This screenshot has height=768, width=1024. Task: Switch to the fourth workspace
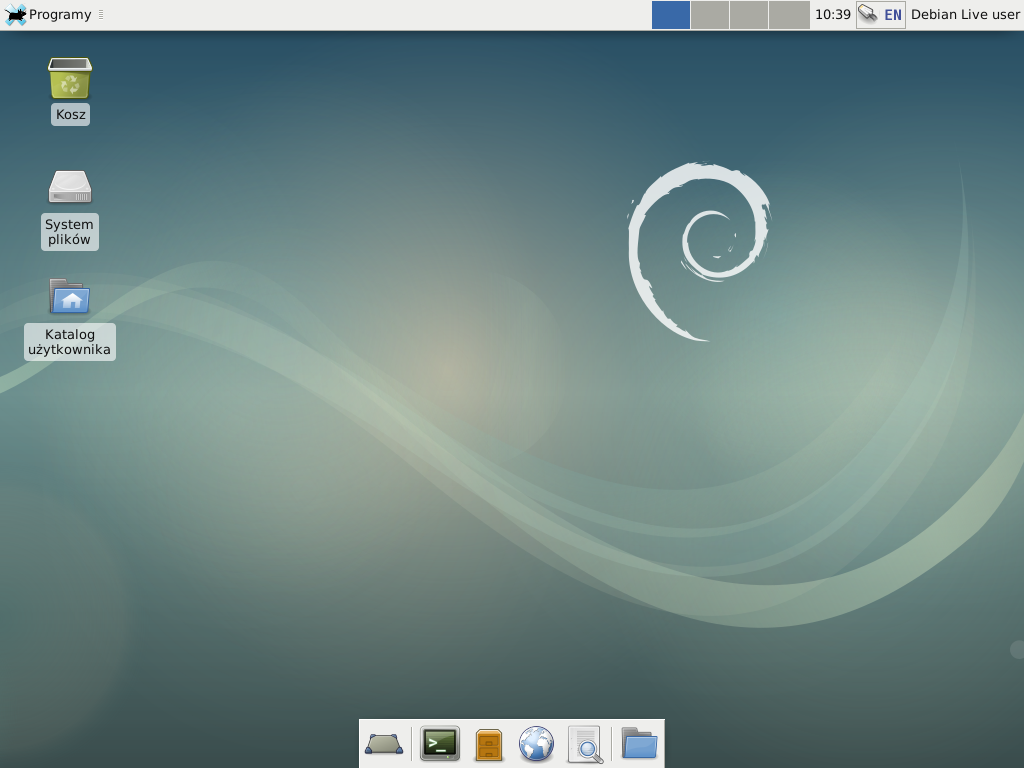(x=788, y=15)
